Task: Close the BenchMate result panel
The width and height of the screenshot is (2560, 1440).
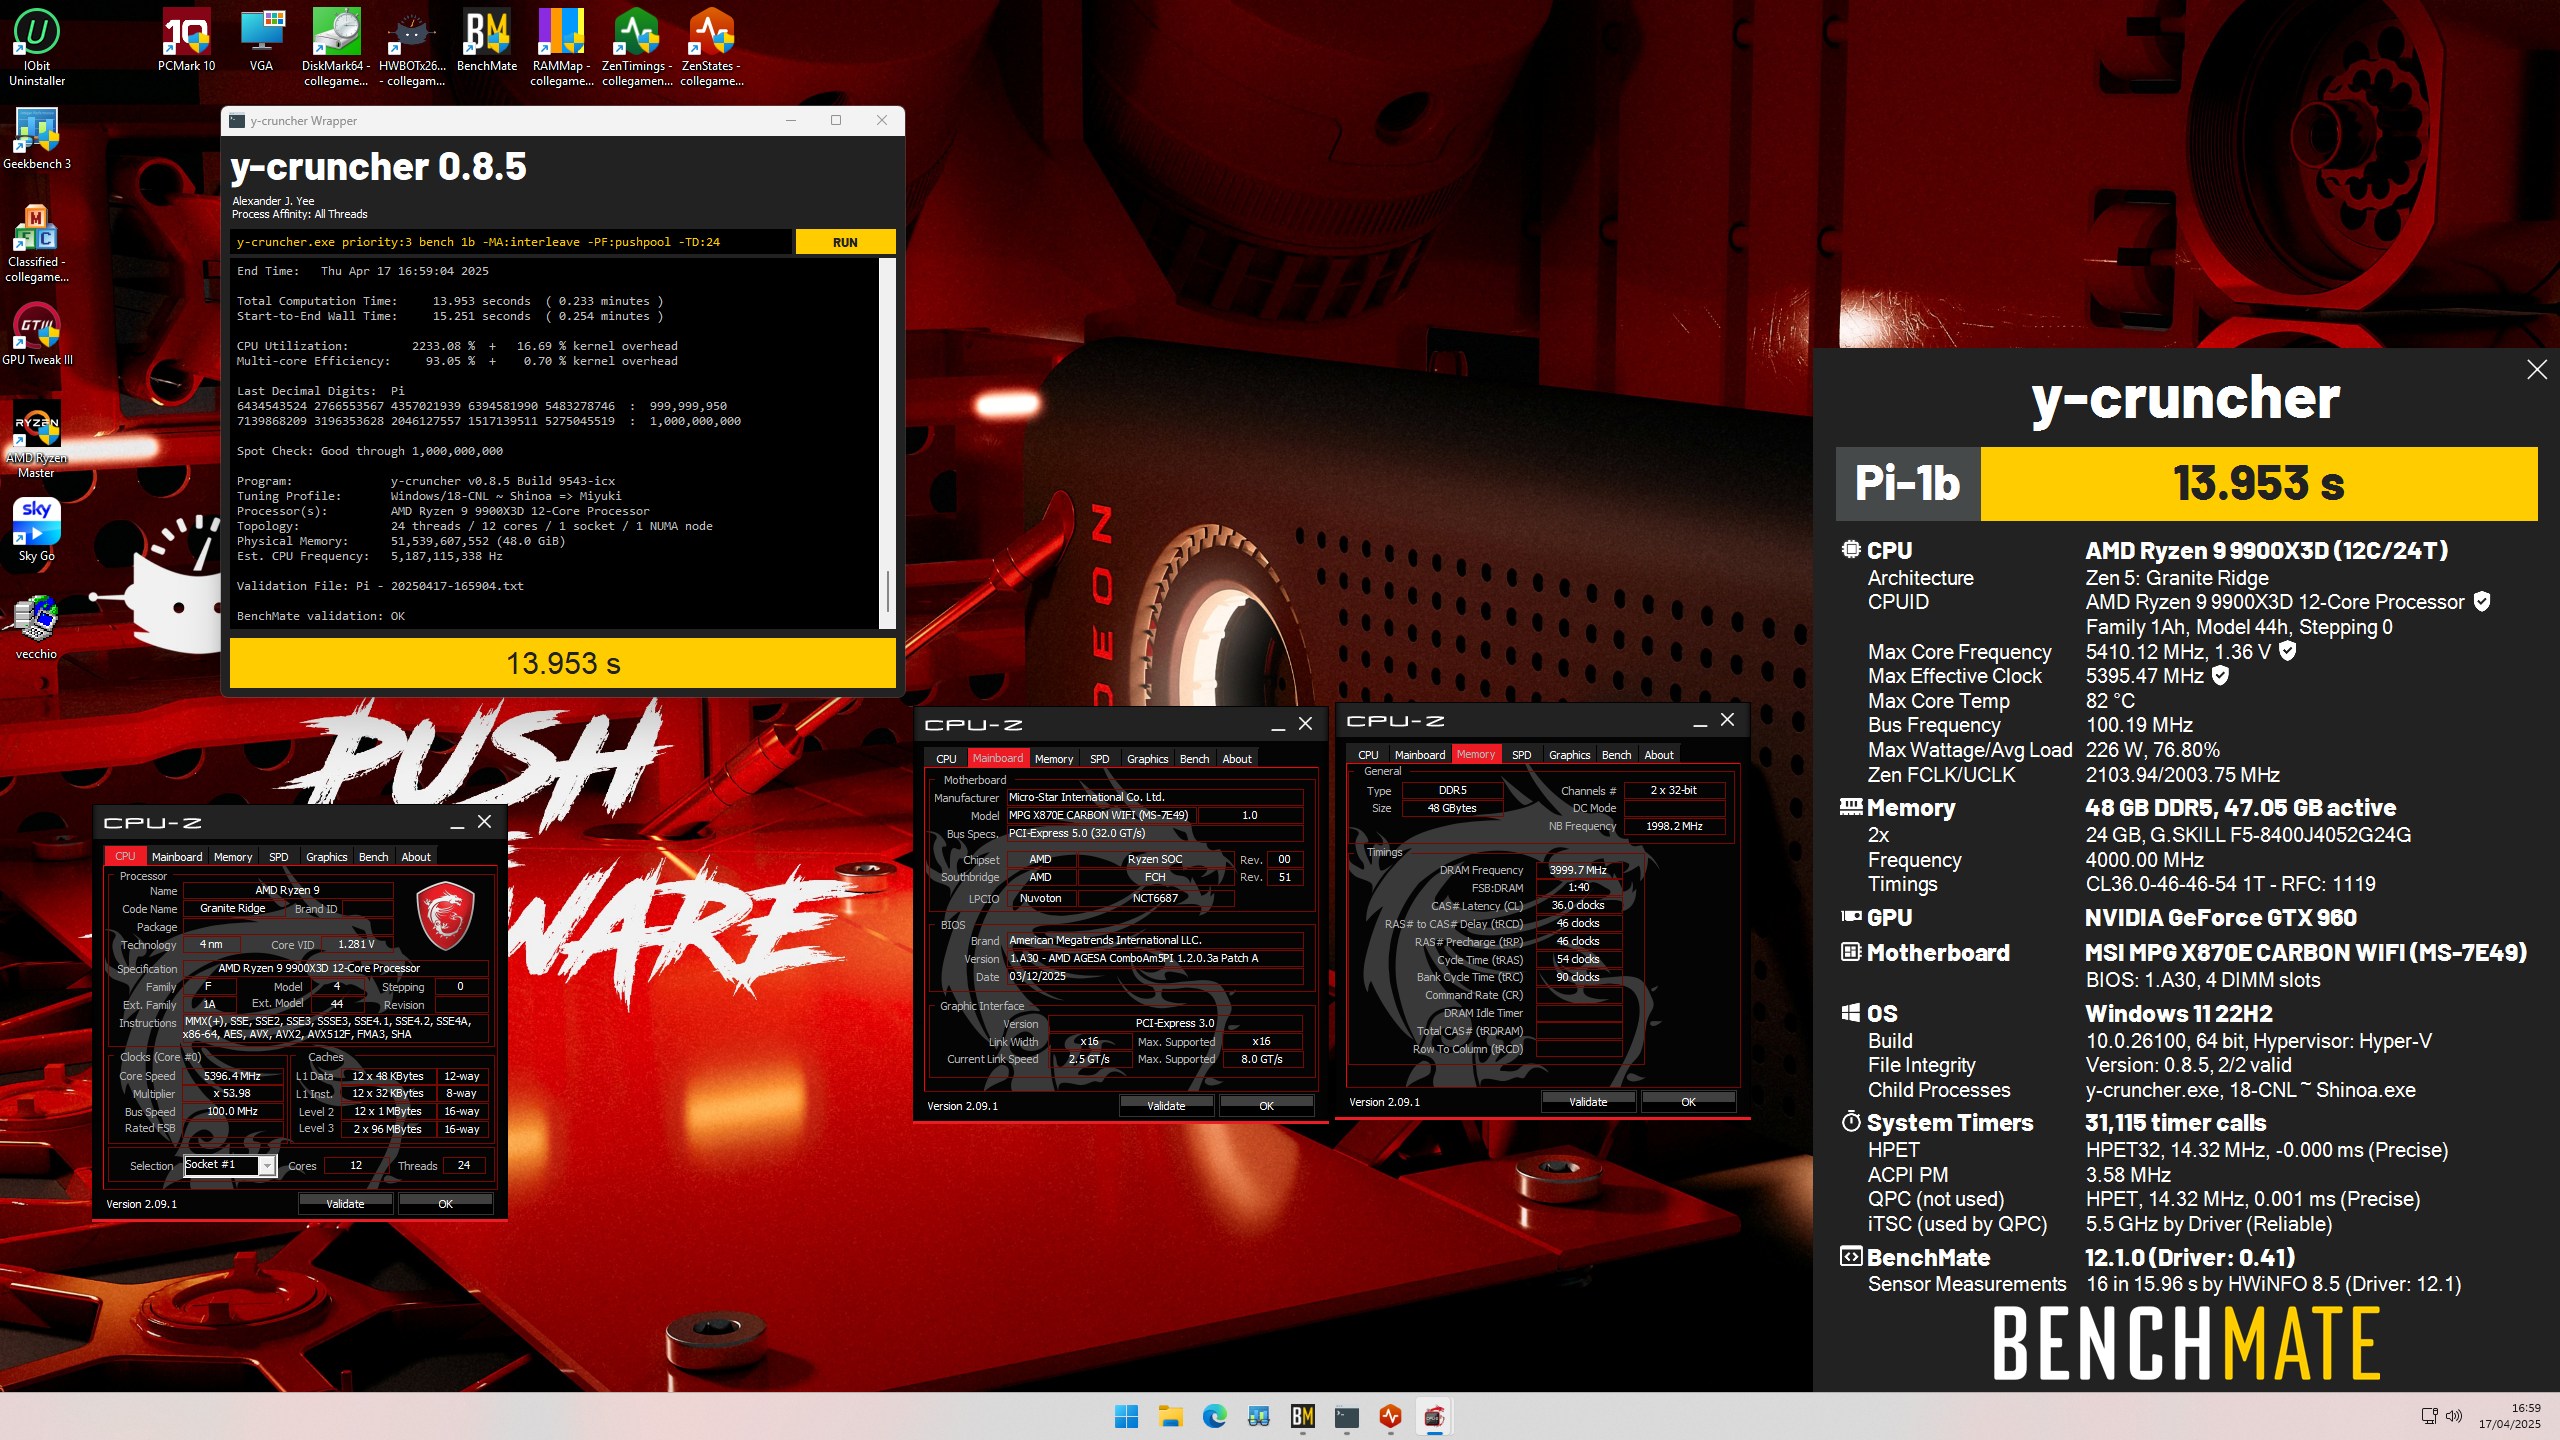Action: tap(2537, 370)
